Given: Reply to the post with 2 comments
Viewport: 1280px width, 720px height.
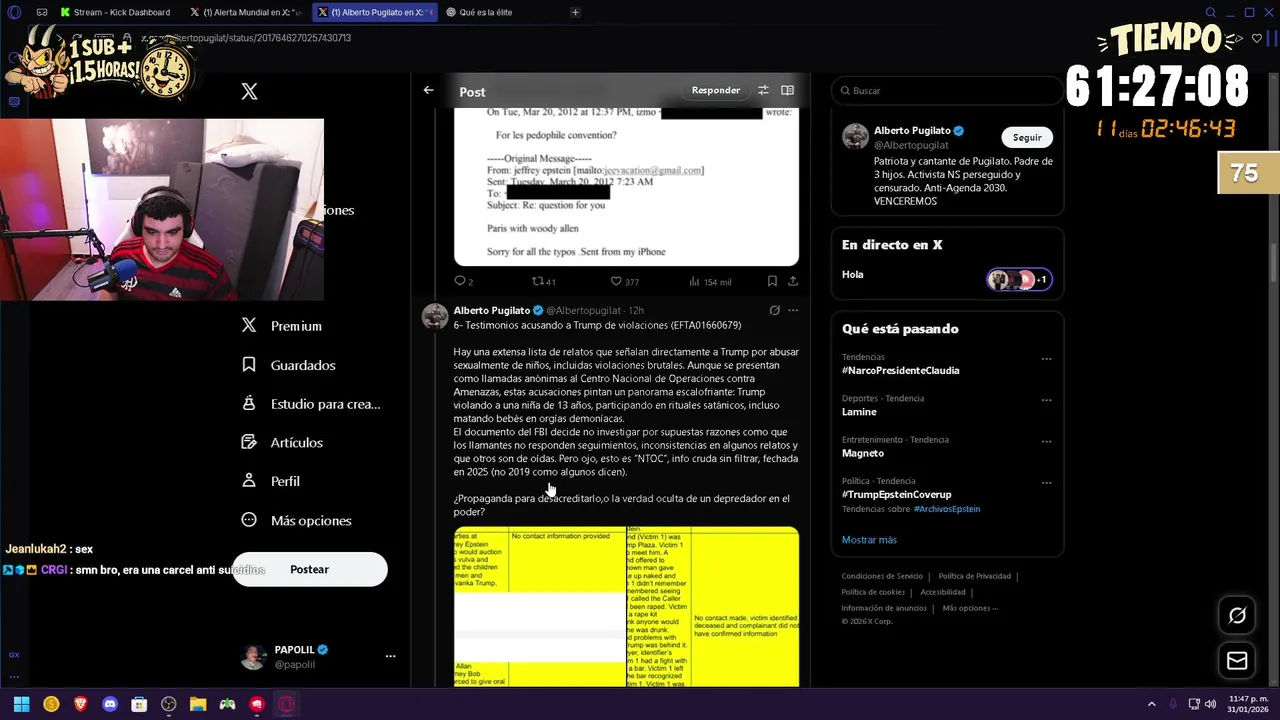Looking at the screenshot, I should click(x=463, y=281).
